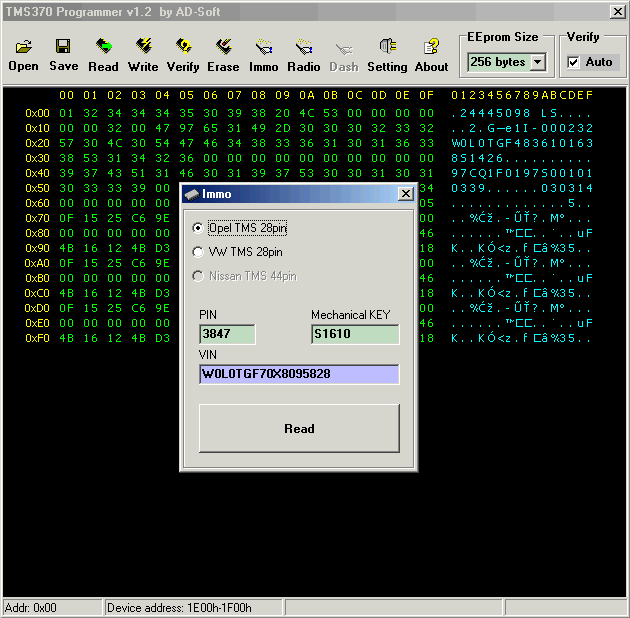Expand the EEprom Size dropdown arrow

tap(537, 62)
